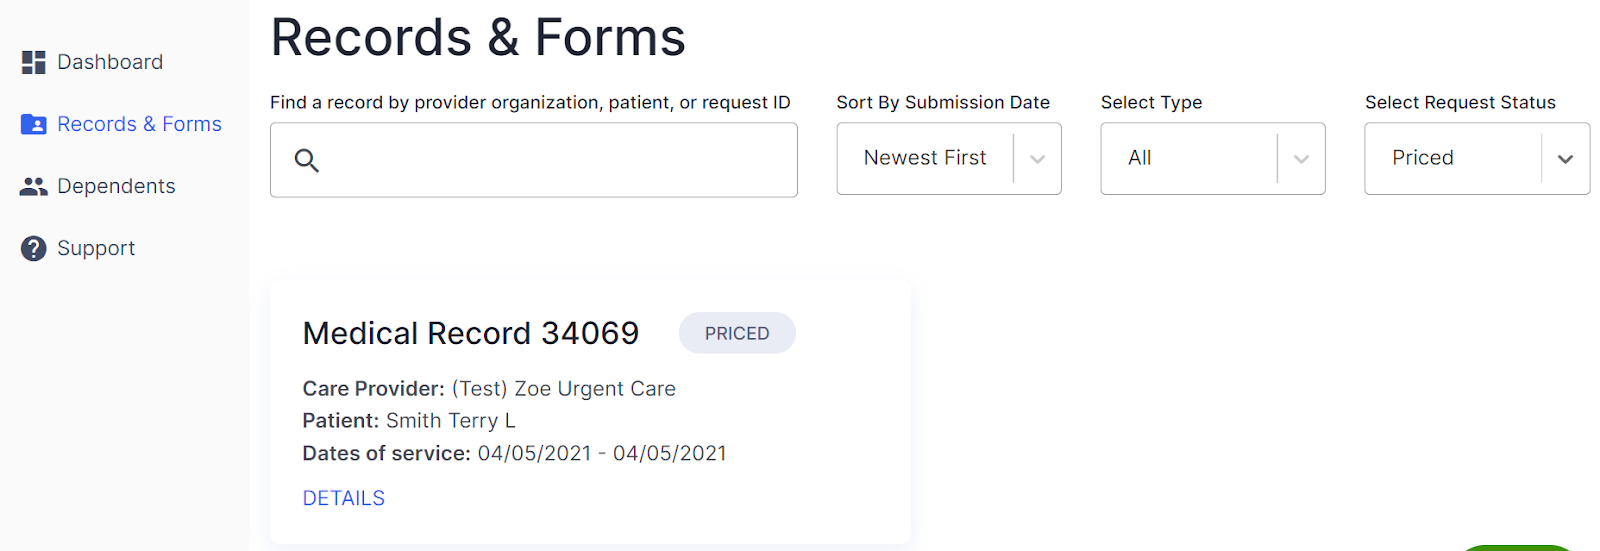
Task: Click the Support question mark icon
Action: click(x=34, y=249)
